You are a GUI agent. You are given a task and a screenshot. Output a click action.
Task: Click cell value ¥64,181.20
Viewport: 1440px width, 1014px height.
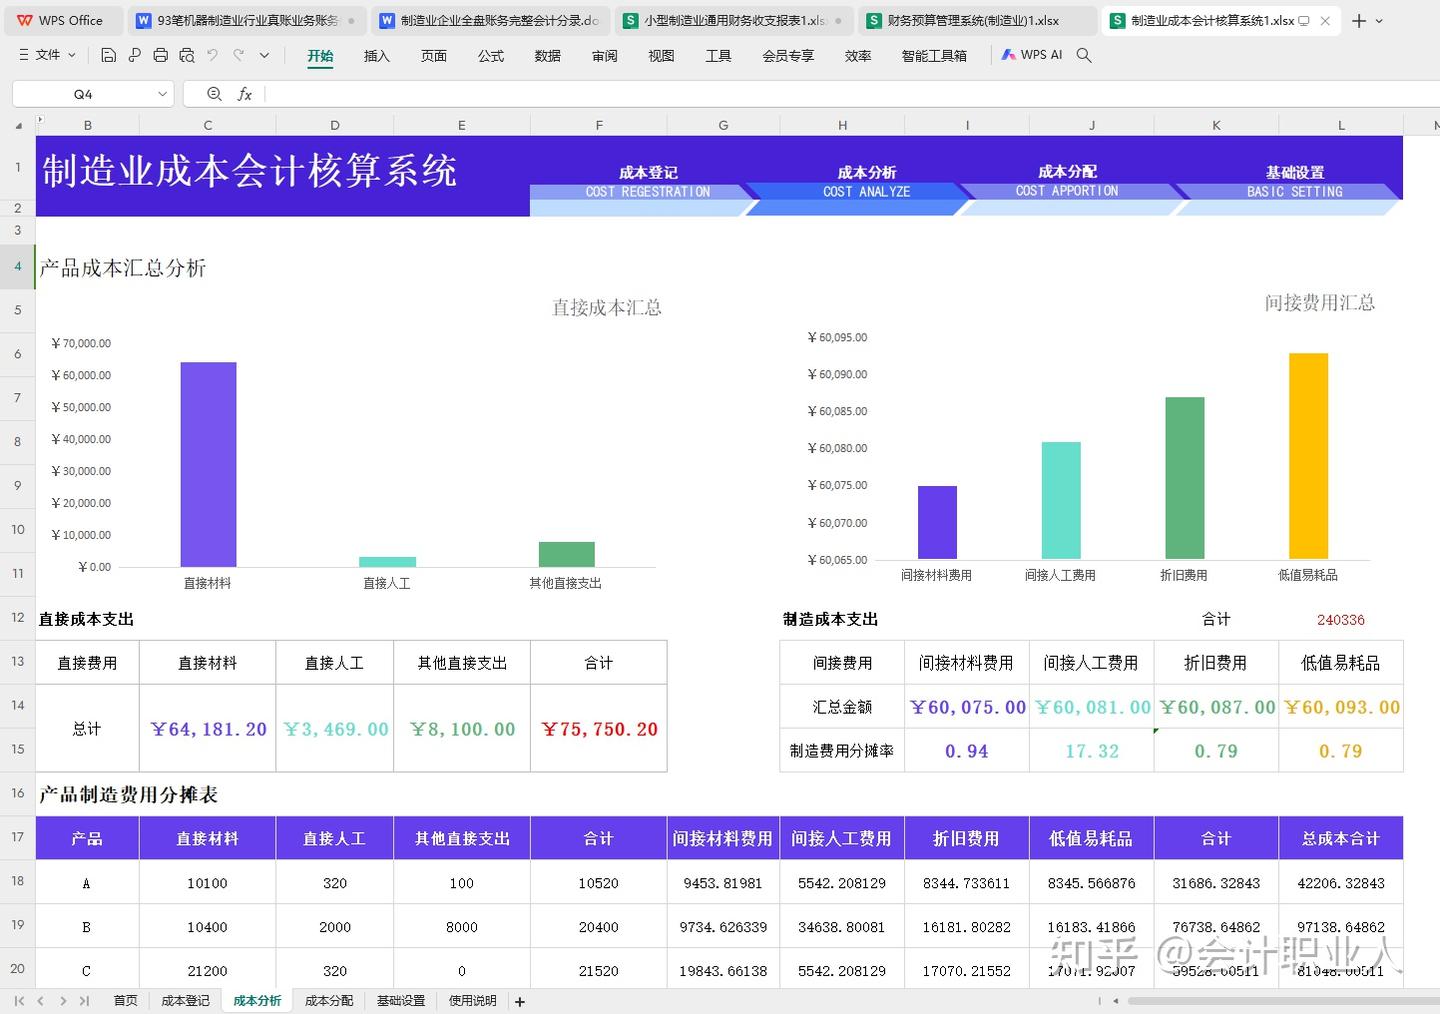(208, 729)
